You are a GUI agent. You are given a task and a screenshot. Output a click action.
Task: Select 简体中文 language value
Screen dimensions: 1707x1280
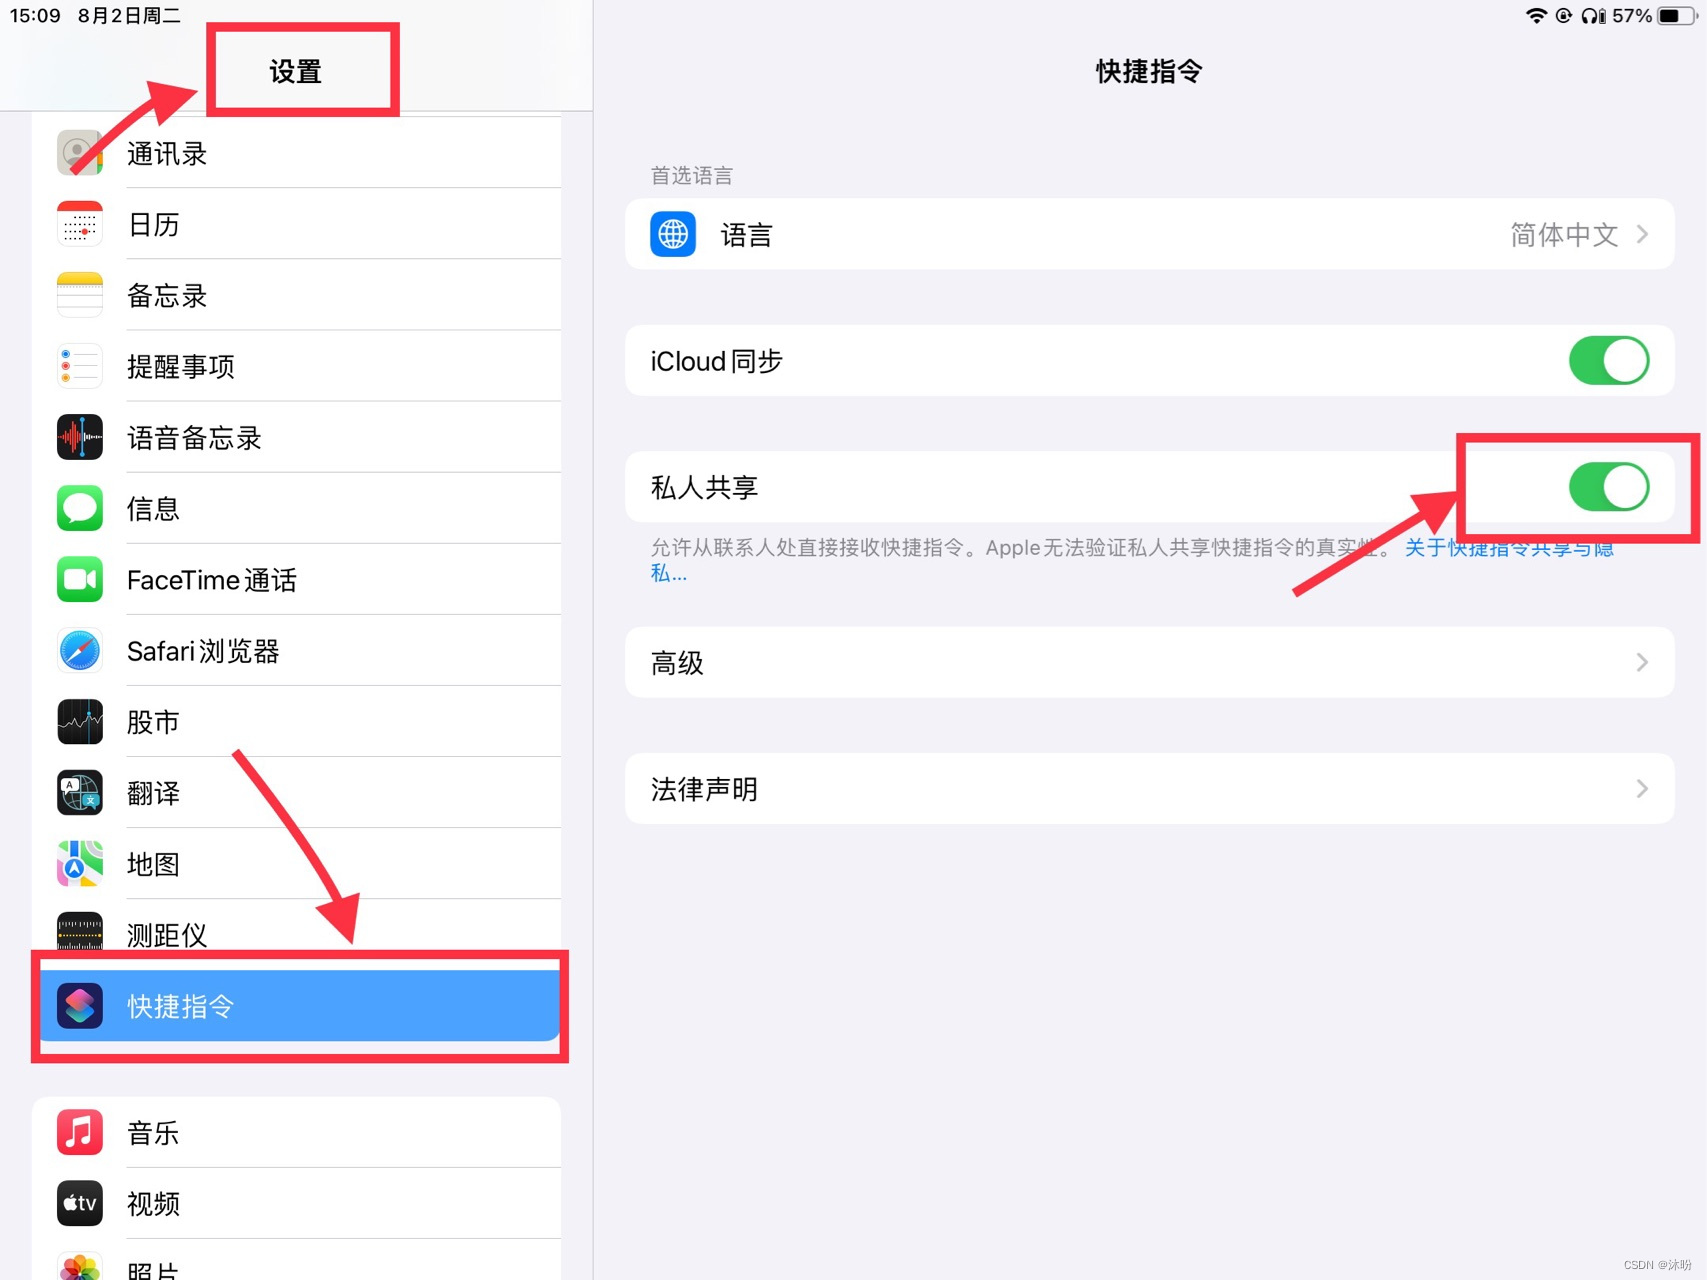[1564, 234]
